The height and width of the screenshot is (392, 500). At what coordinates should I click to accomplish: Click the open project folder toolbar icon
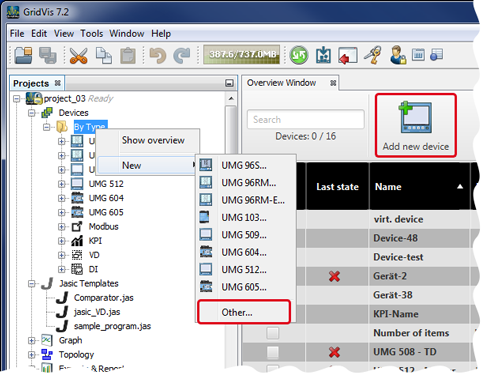(x=23, y=55)
